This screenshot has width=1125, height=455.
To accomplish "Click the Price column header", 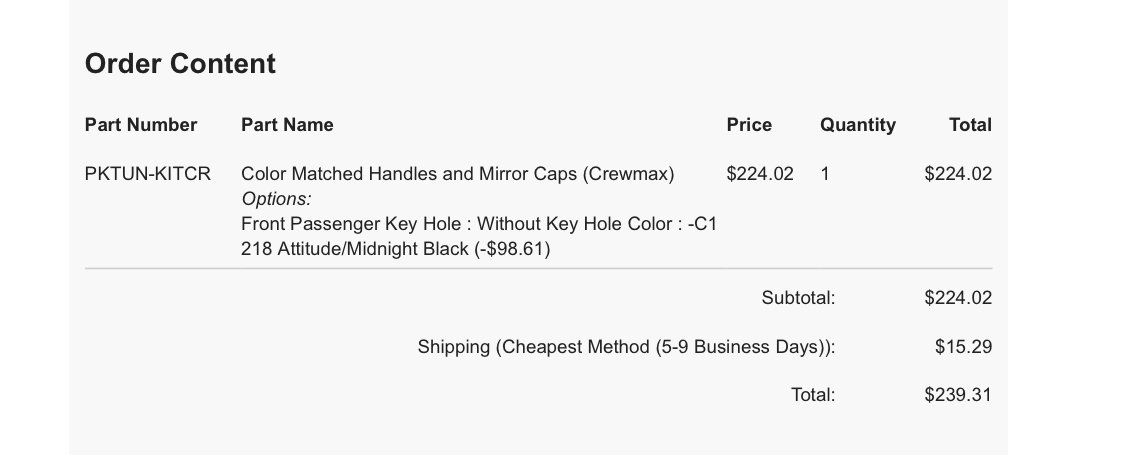I will 749,125.
